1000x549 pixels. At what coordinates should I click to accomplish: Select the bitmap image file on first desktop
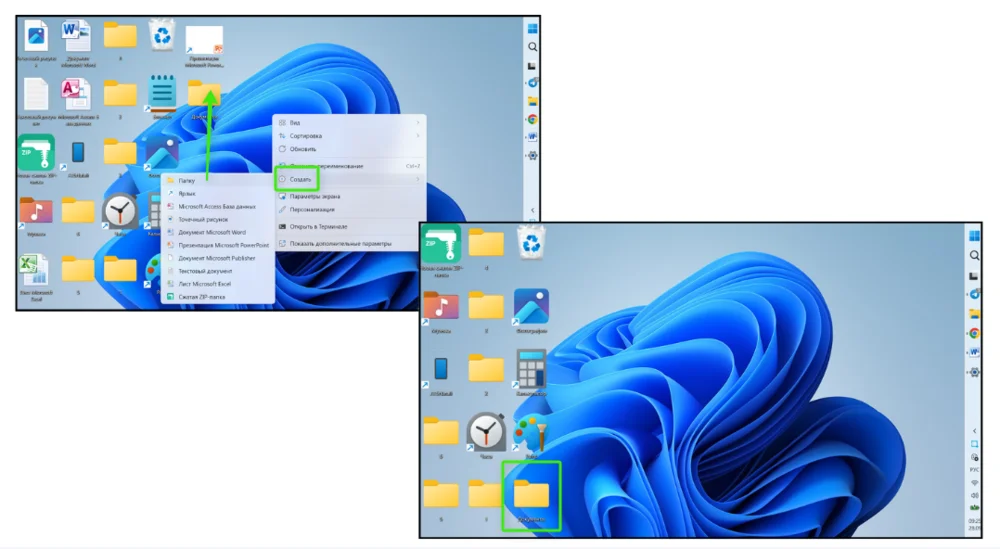(x=36, y=36)
